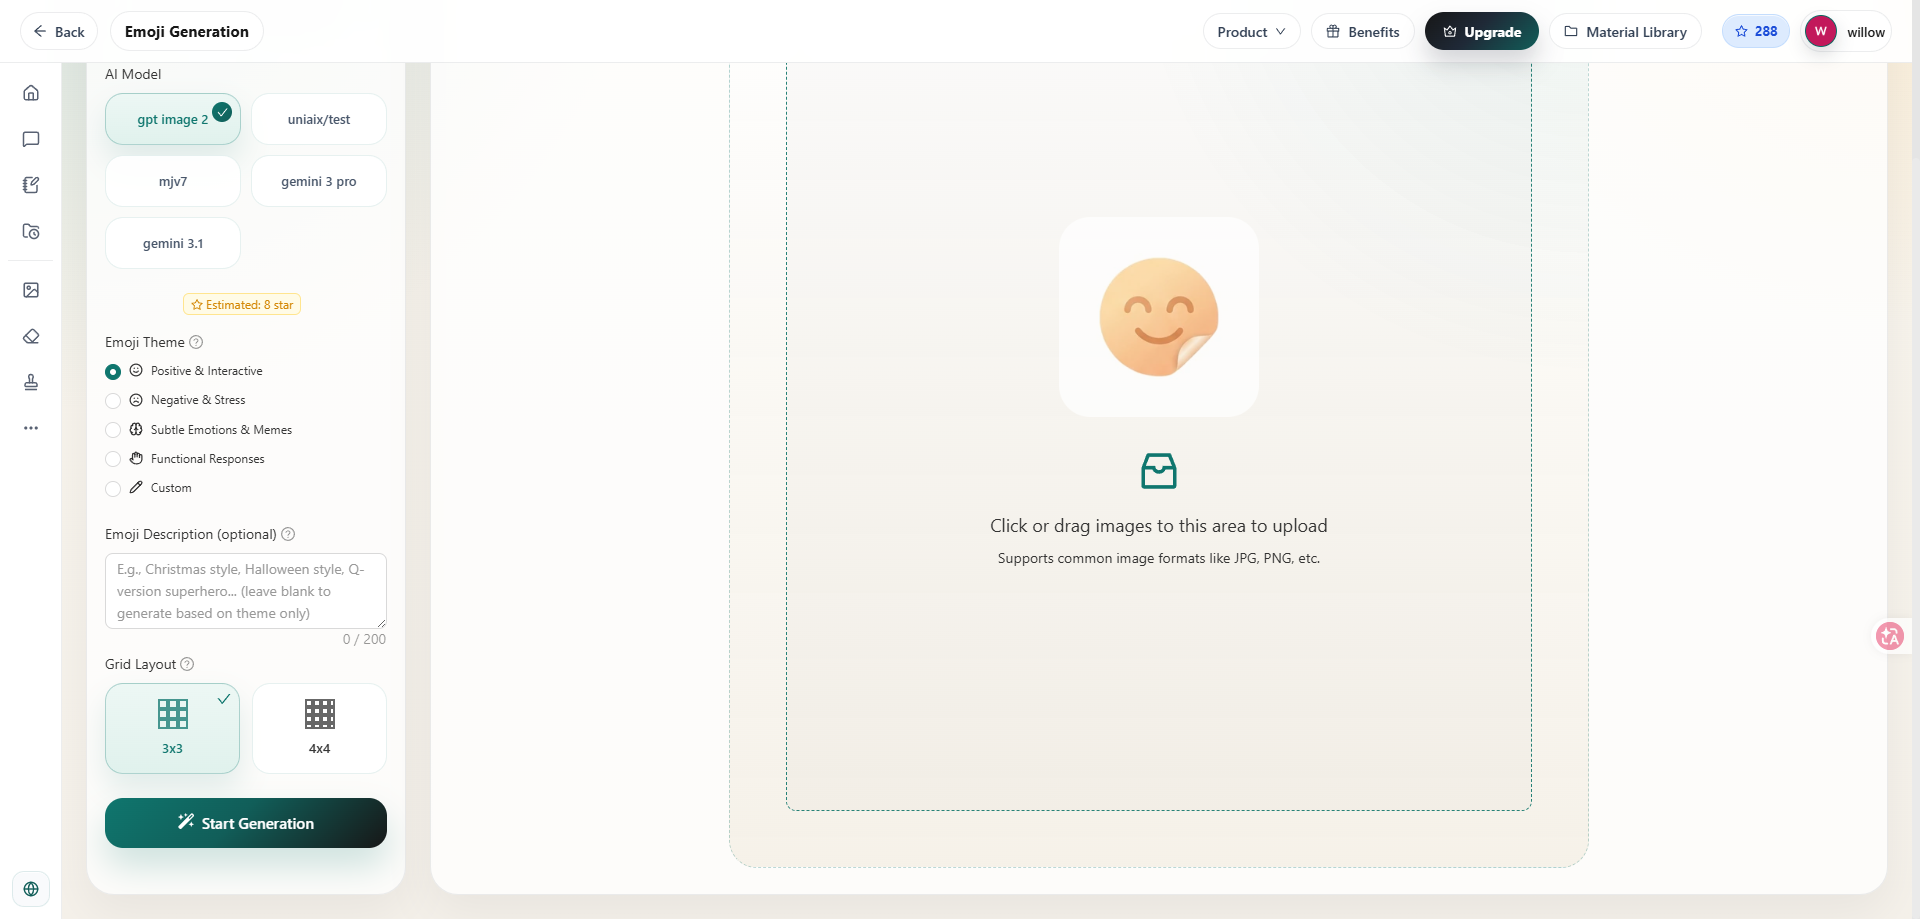The image size is (1920, 919).
Task: Click the pink translate floating icon
Action: click(x=1890, y=636)
